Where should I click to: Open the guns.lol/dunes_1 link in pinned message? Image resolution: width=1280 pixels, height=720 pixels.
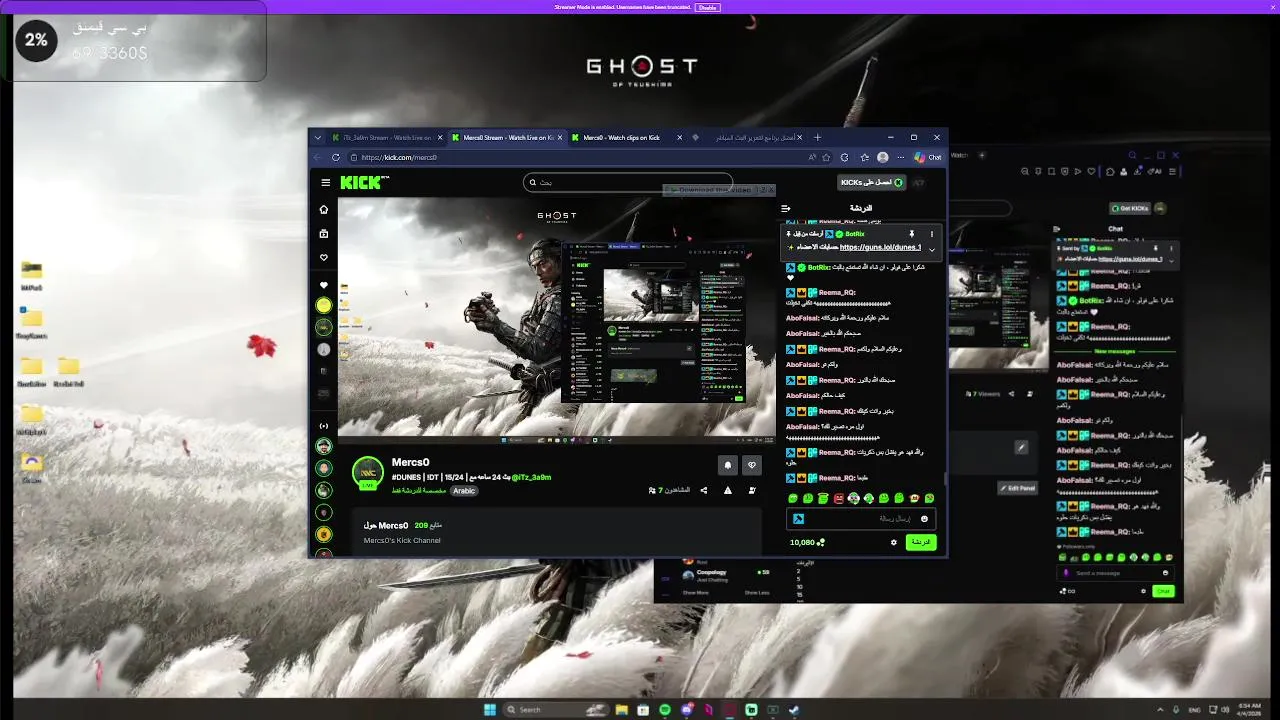880,247
